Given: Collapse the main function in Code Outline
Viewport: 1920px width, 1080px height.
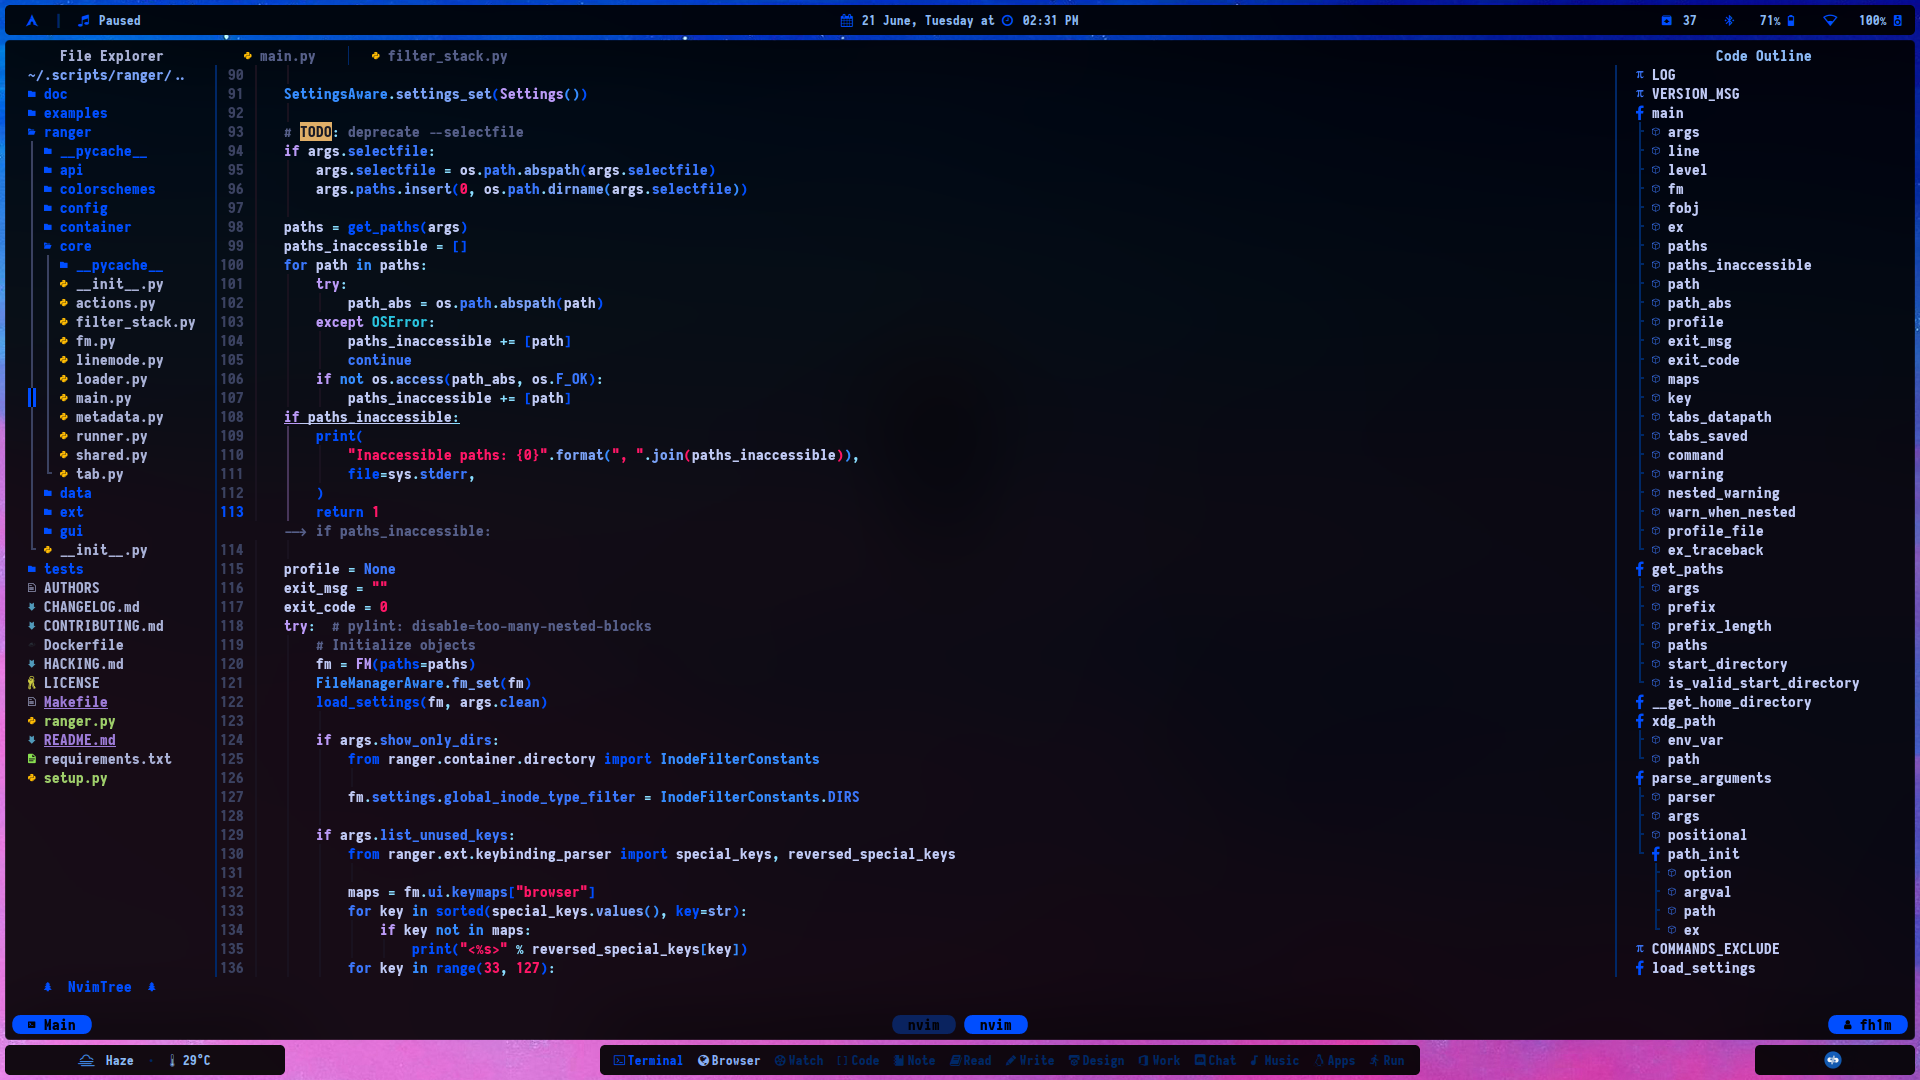Looking at the screenshot, I should click(1667, 113).
